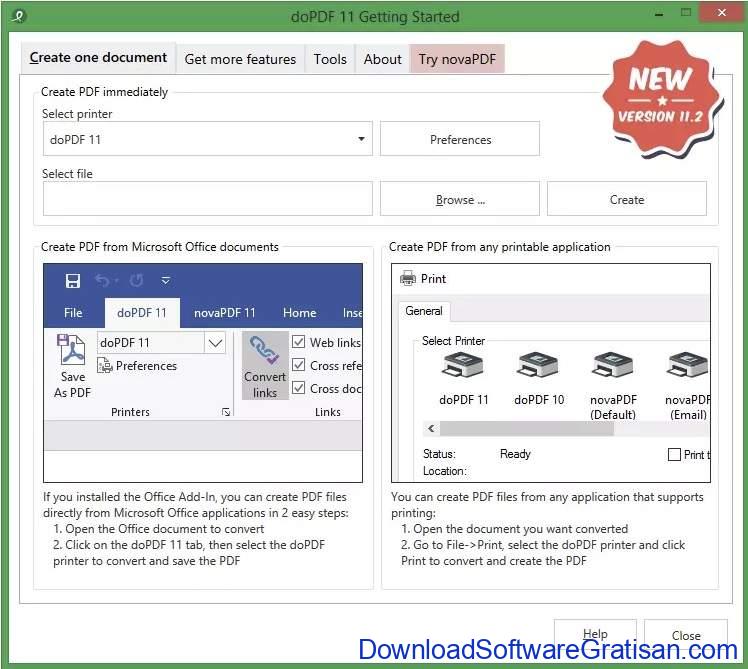Close the doPDF window via X
Screen dimensions: 748x669
click(x=722, y=13)
